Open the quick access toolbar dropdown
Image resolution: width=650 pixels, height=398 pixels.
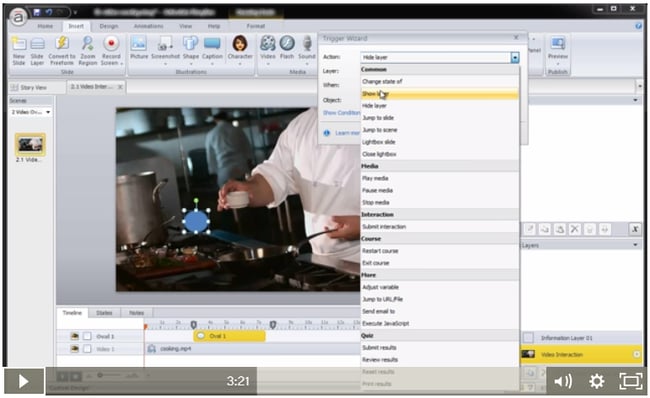pos(75,12)
